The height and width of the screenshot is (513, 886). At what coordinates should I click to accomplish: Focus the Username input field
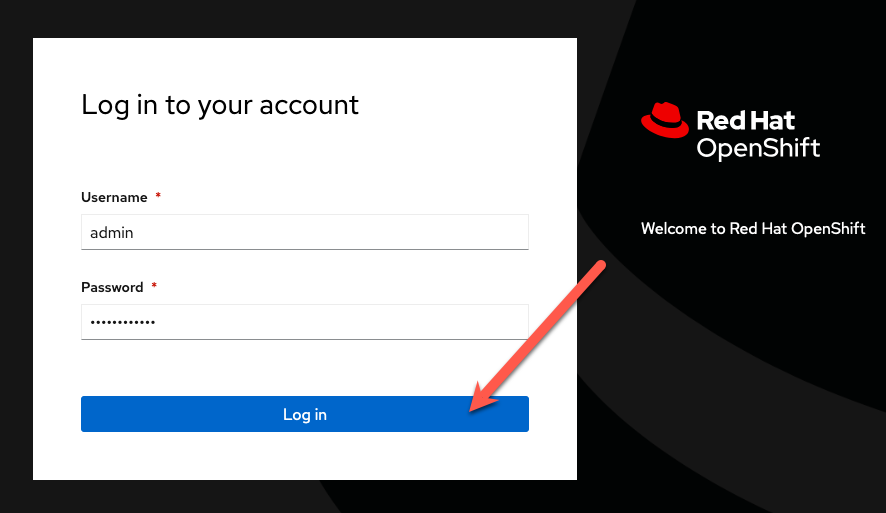[305, 232]
